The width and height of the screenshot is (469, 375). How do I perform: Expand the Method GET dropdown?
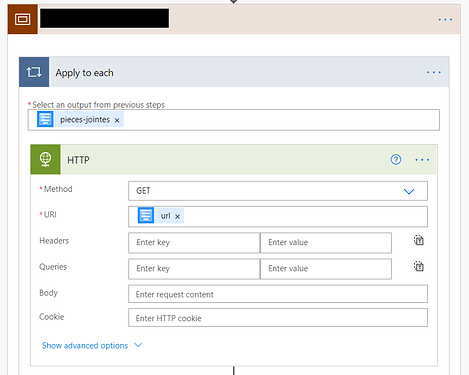(409, 191)
